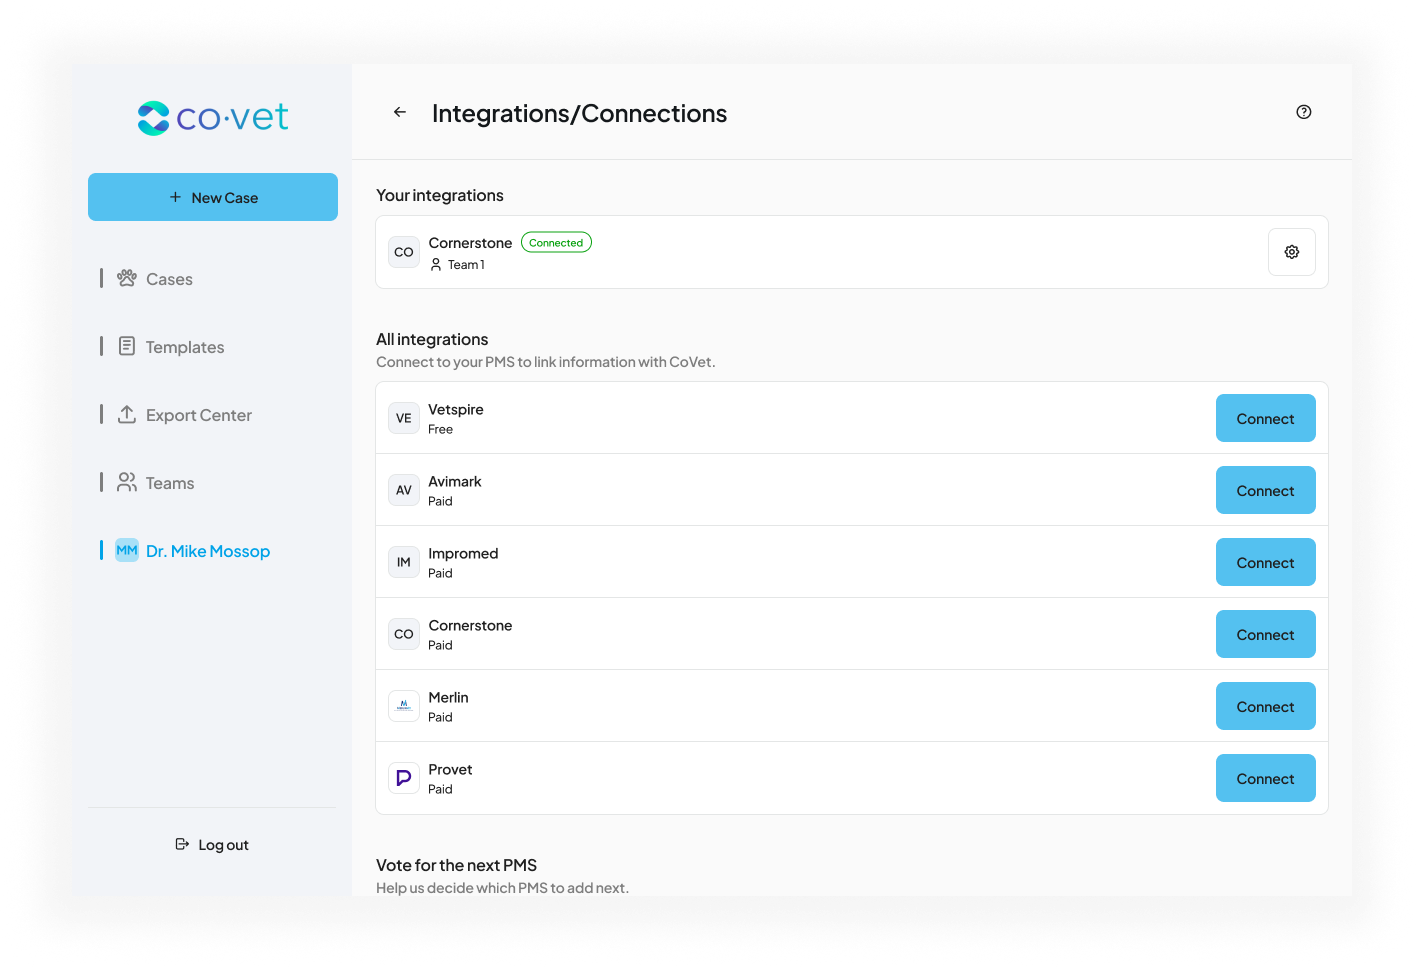Viewport: 1416px width, 968px height.
Task: Click the Export Center upload icon
Action: 127,414
